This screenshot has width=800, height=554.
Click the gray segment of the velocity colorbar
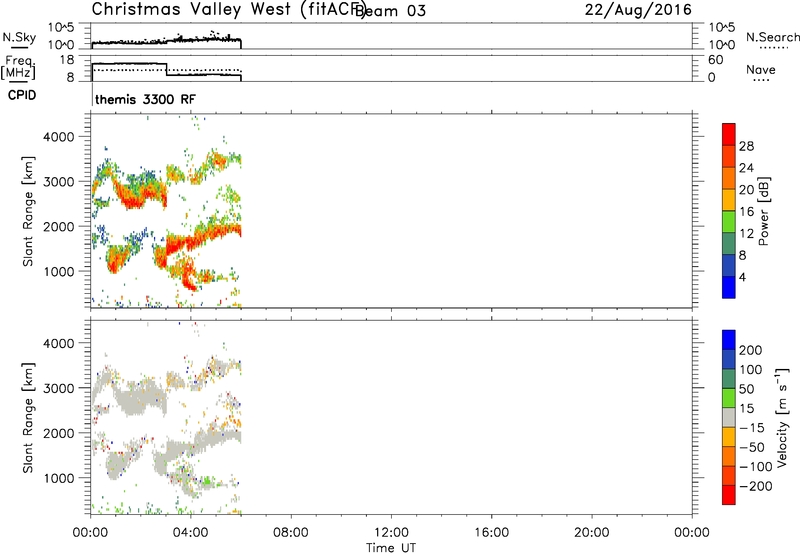point(729,418)
